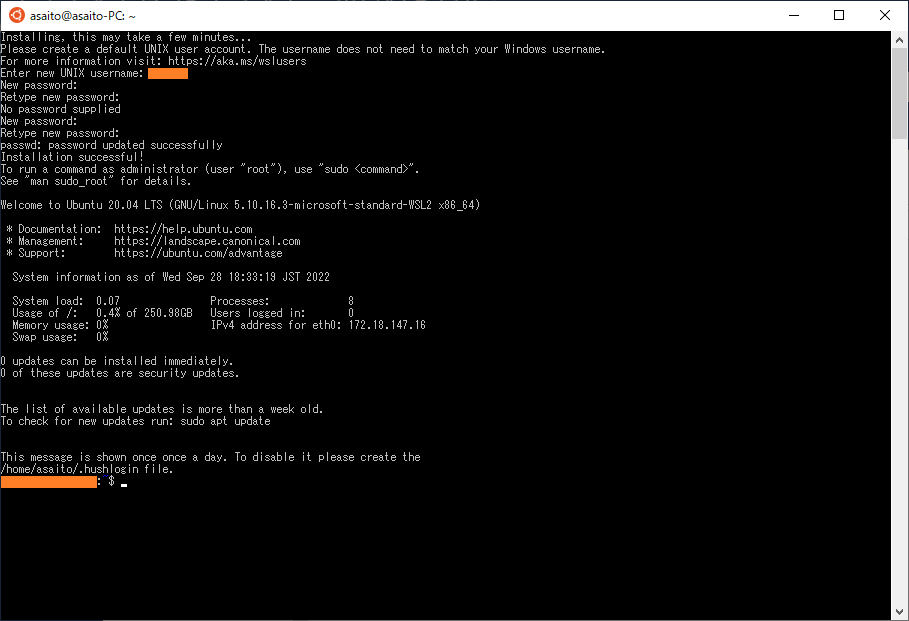909x621 pixels.
Task: Click the https://landscape.canonical.com management URL
Action: click(207, 241)
